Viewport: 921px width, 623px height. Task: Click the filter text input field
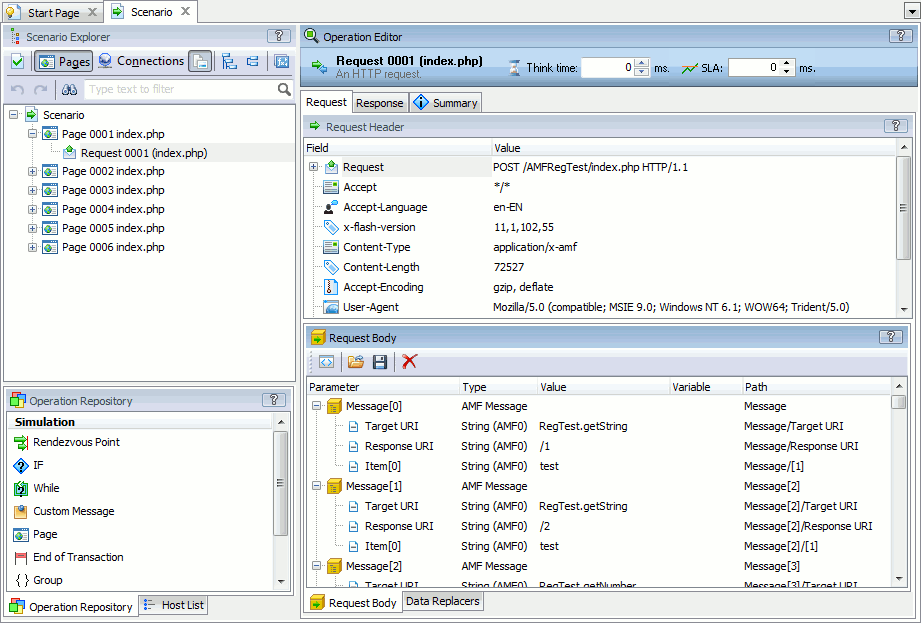[181, 89]
